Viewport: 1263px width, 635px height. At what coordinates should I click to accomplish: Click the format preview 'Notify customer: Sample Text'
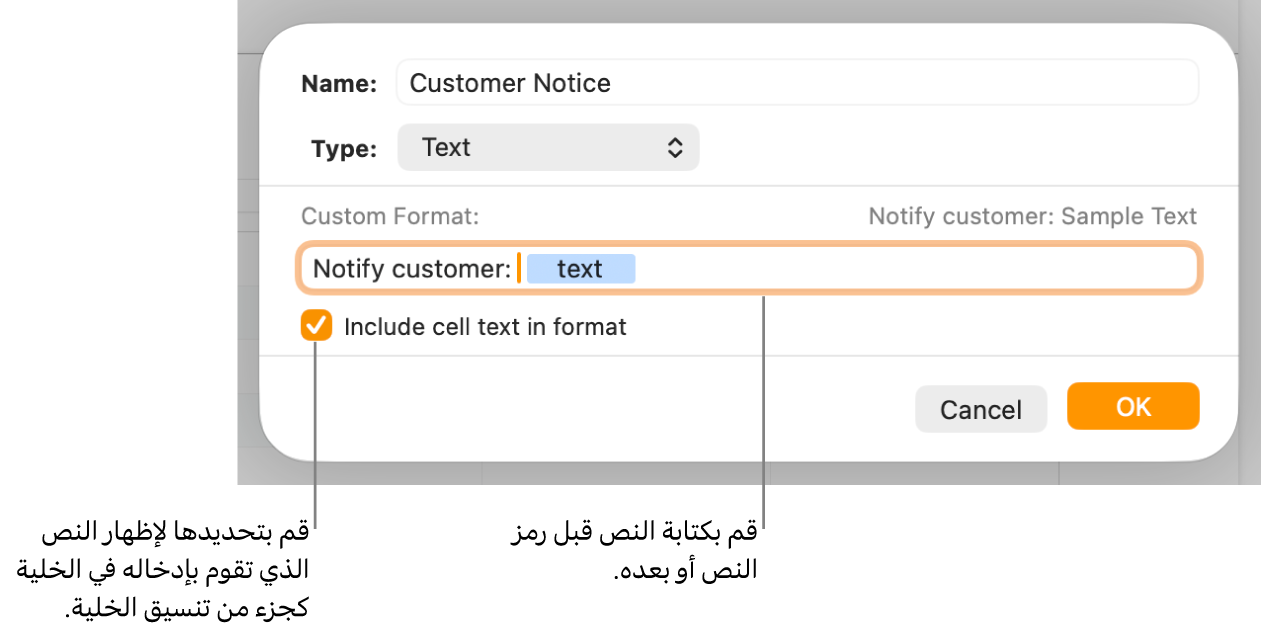click(x=1032, y=216)
